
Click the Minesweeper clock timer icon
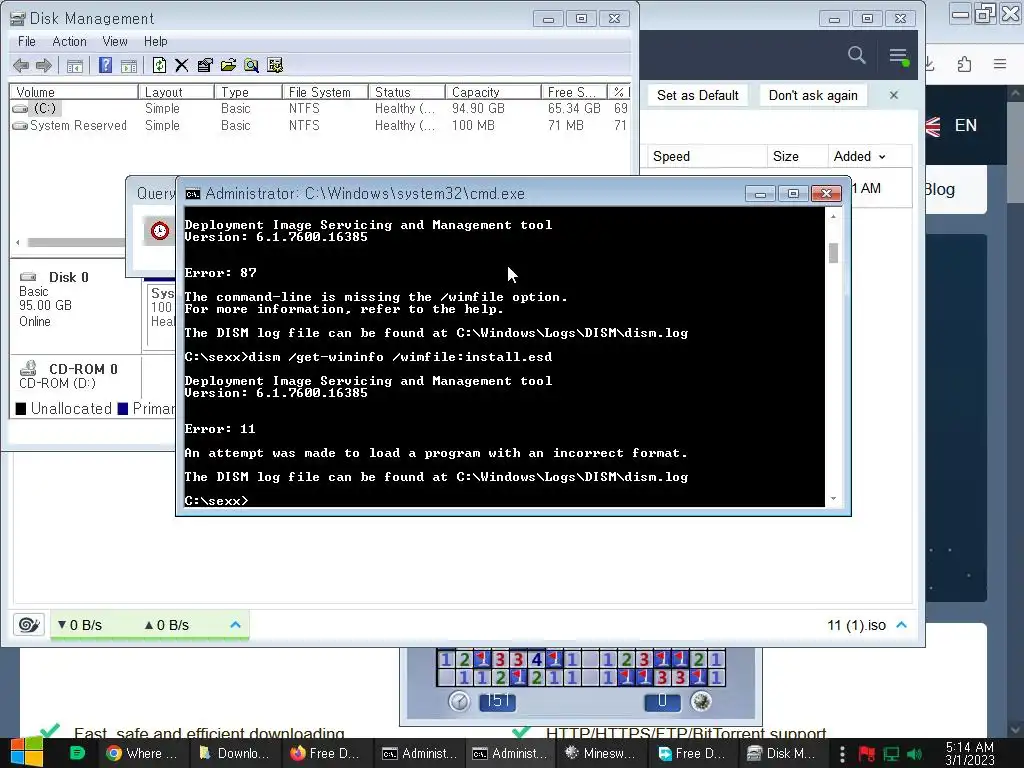(459, 701)
